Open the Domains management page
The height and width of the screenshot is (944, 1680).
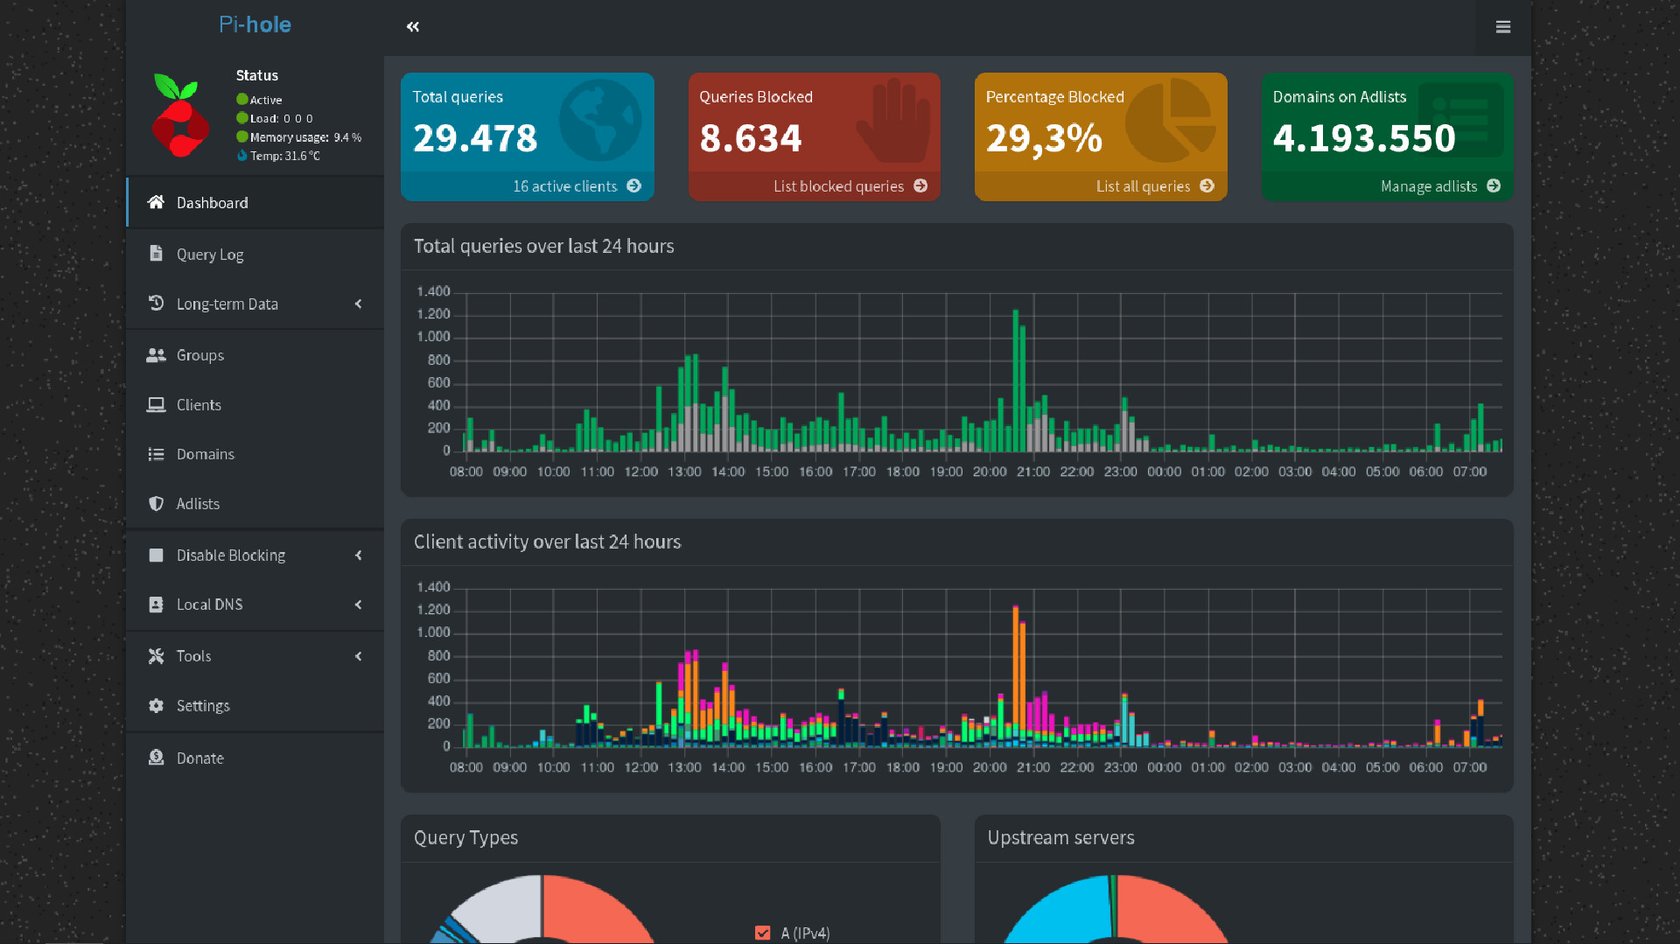[x=255, y=454]
